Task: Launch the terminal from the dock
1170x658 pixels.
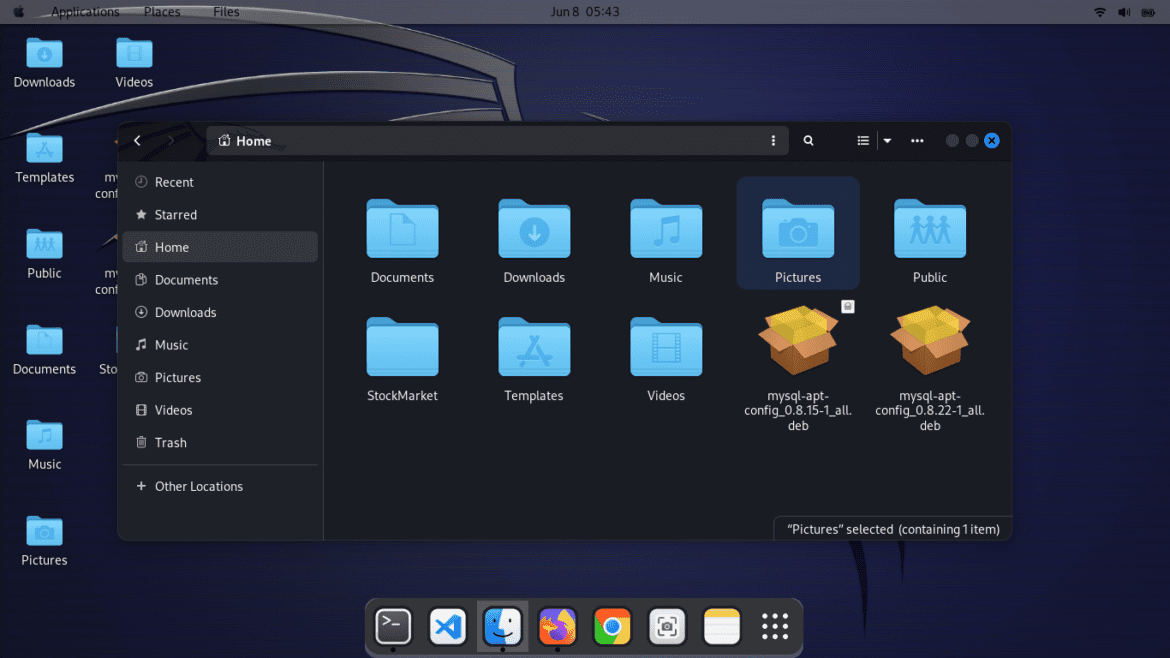Action: 393,626
